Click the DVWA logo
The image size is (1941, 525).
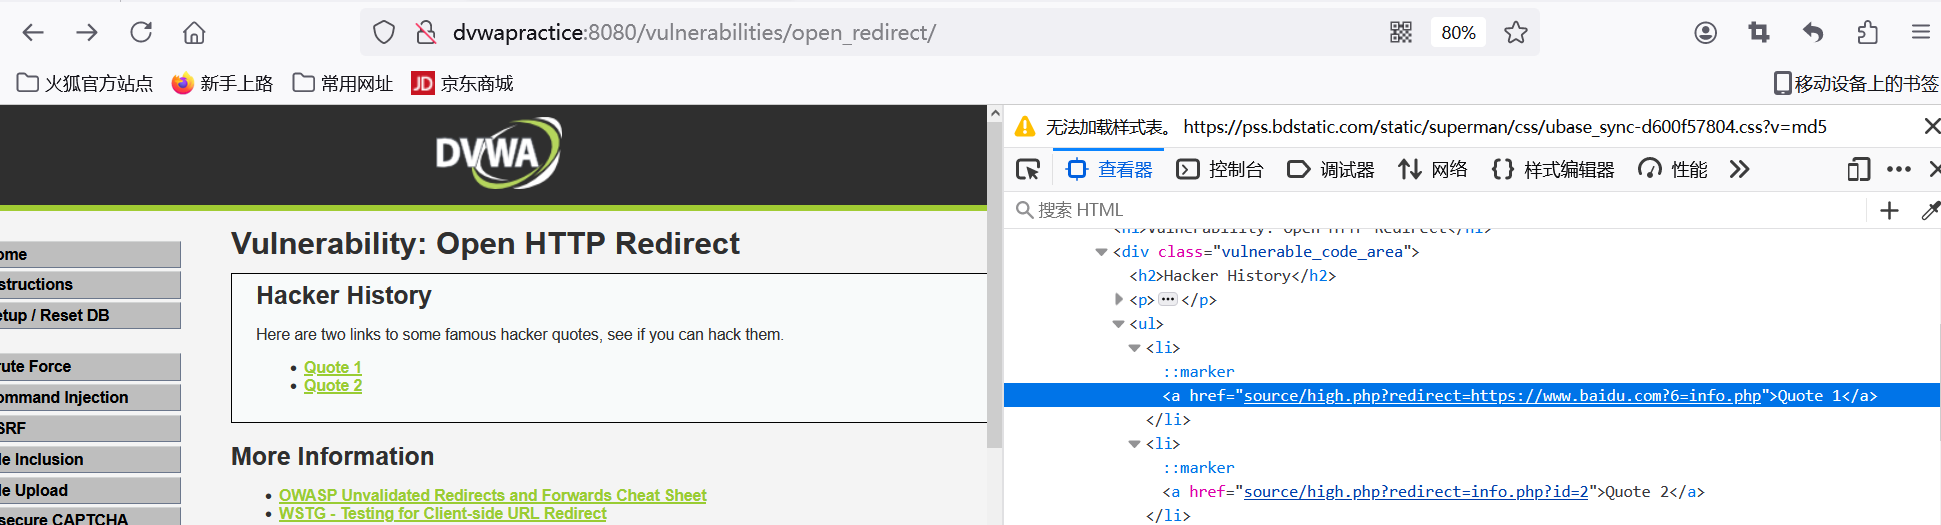(x=498, y=153)
